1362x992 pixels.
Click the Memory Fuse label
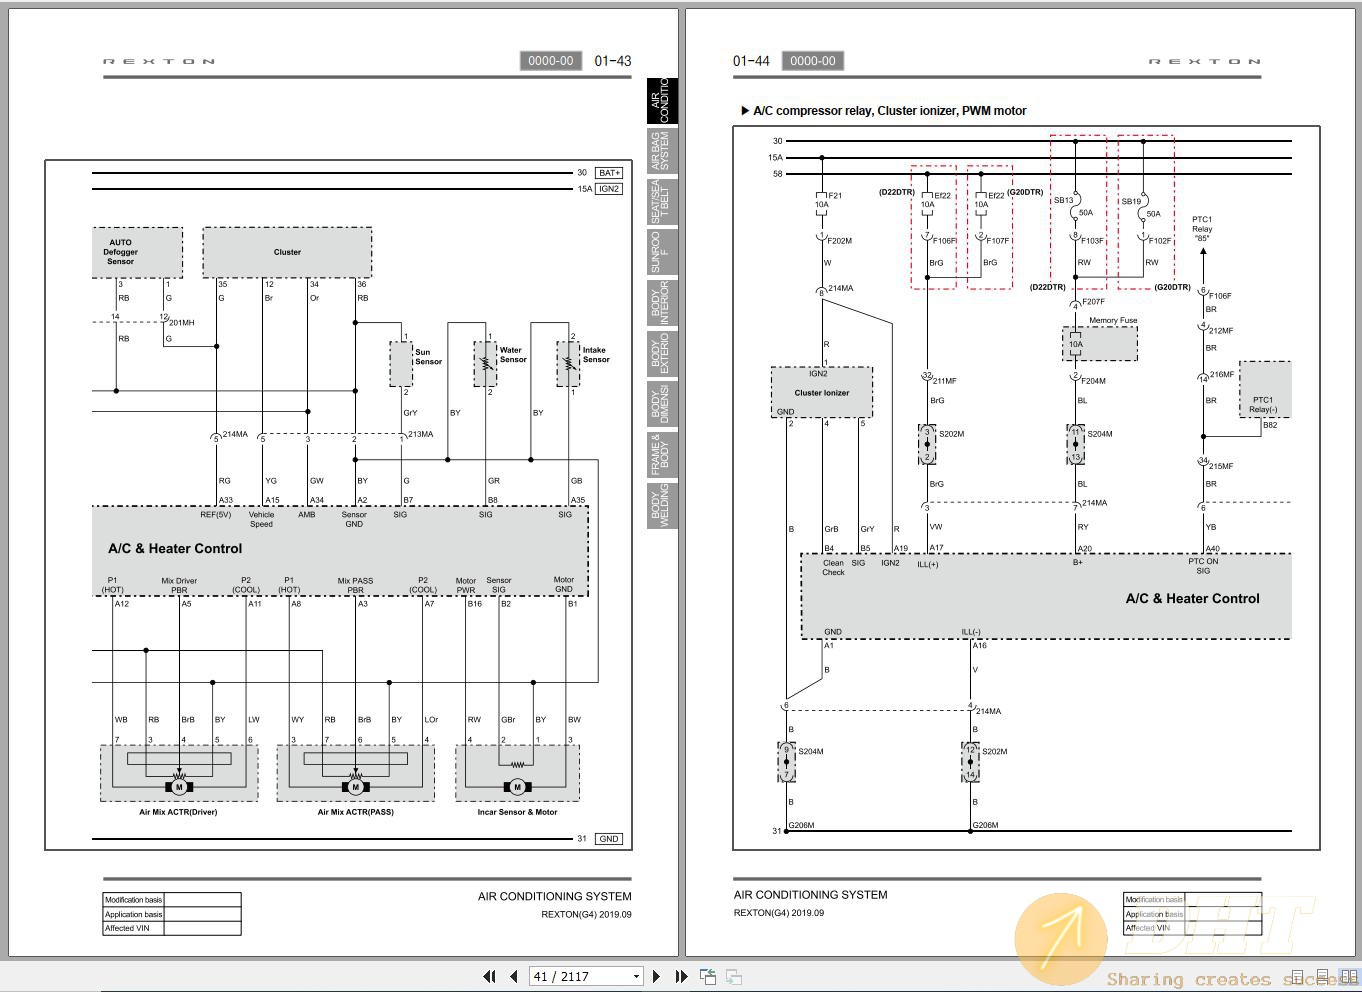click(x=1113, y=320)
